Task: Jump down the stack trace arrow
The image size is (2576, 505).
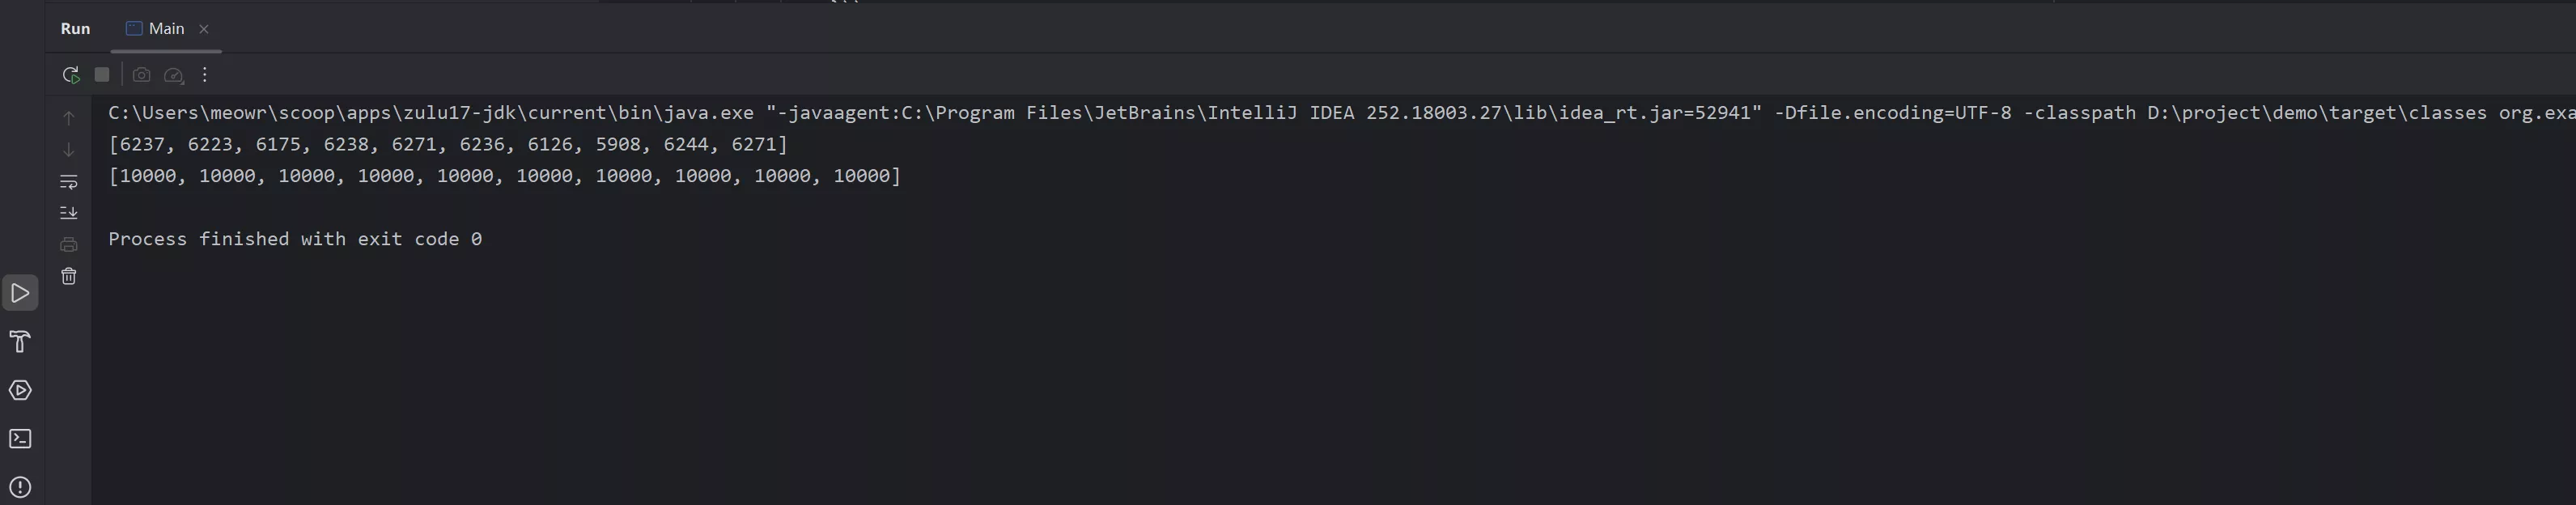Action: tap(69, 149)
